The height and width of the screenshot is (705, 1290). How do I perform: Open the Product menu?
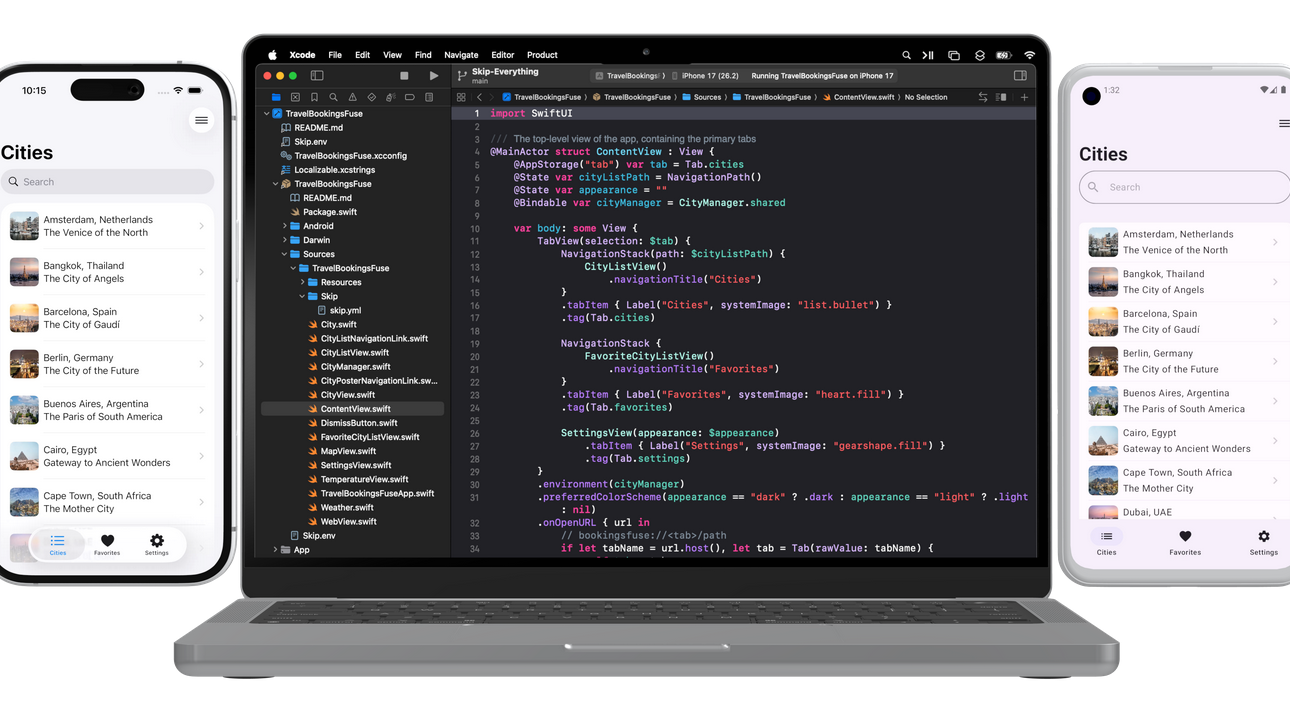tap(542, 55)
